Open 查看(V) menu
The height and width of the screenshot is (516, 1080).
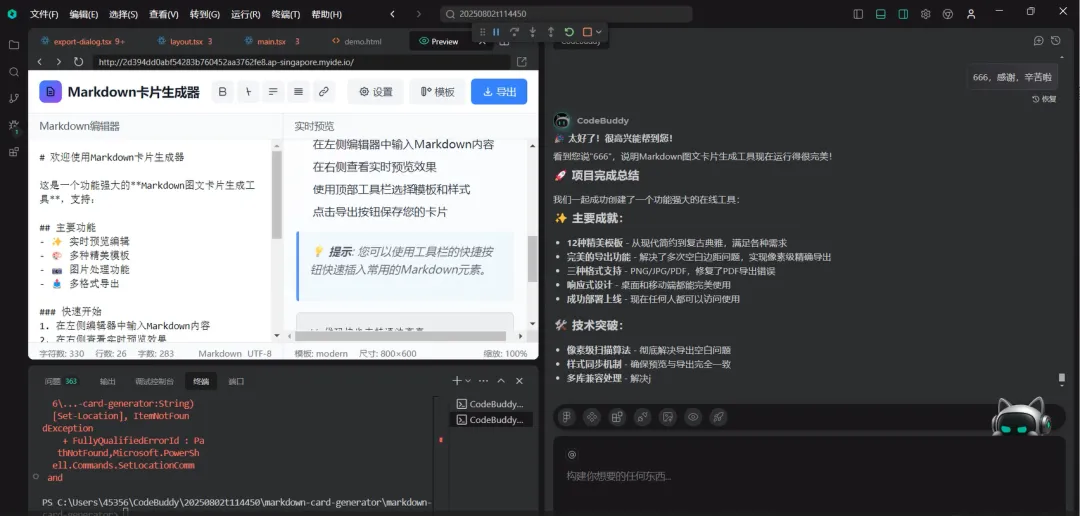point(164,14)
